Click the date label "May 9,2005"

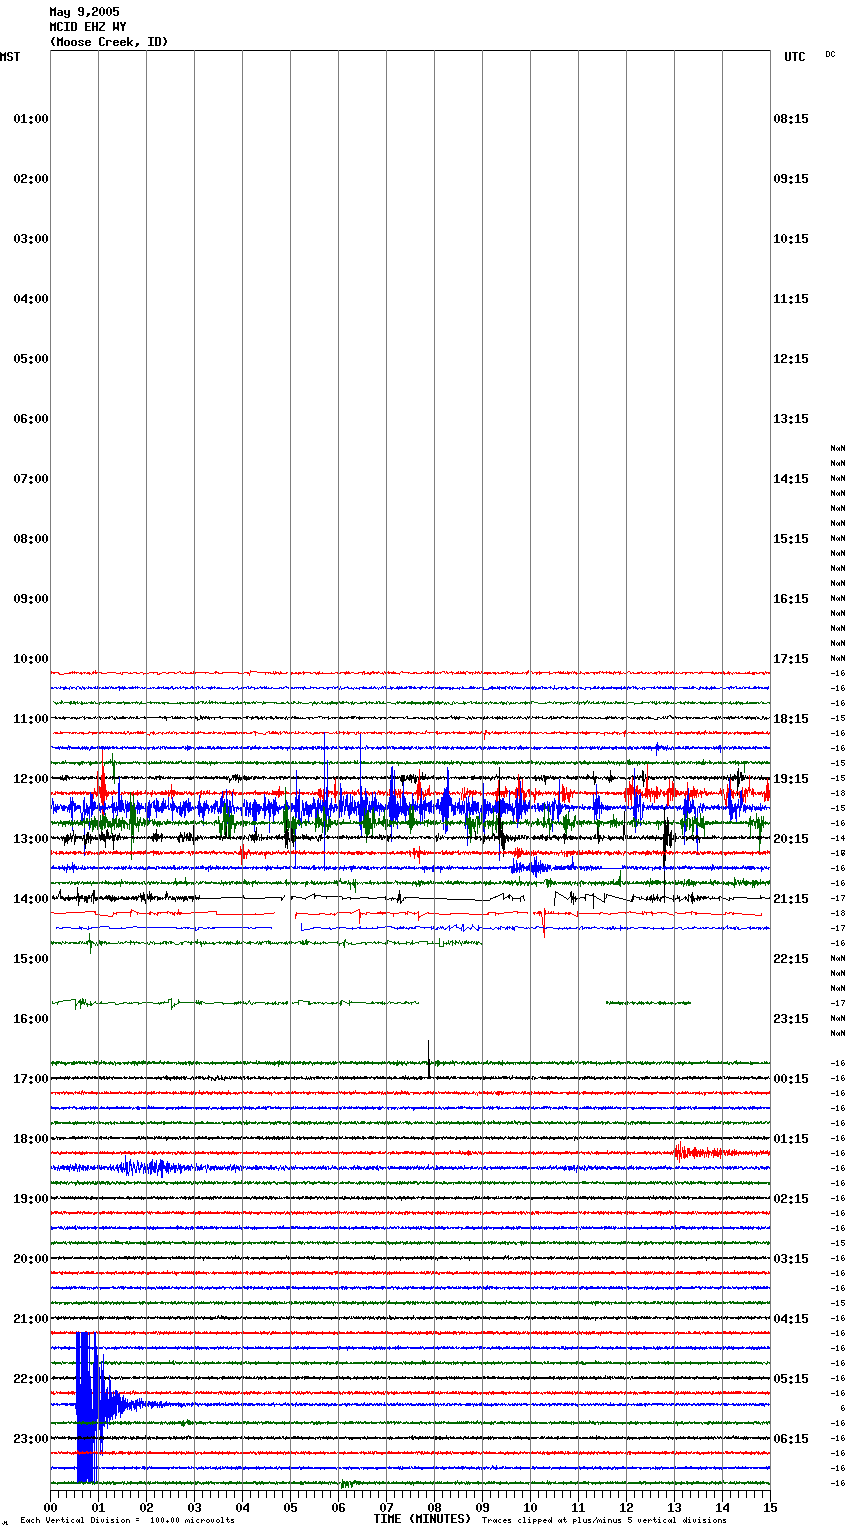(x=84, y=12)
